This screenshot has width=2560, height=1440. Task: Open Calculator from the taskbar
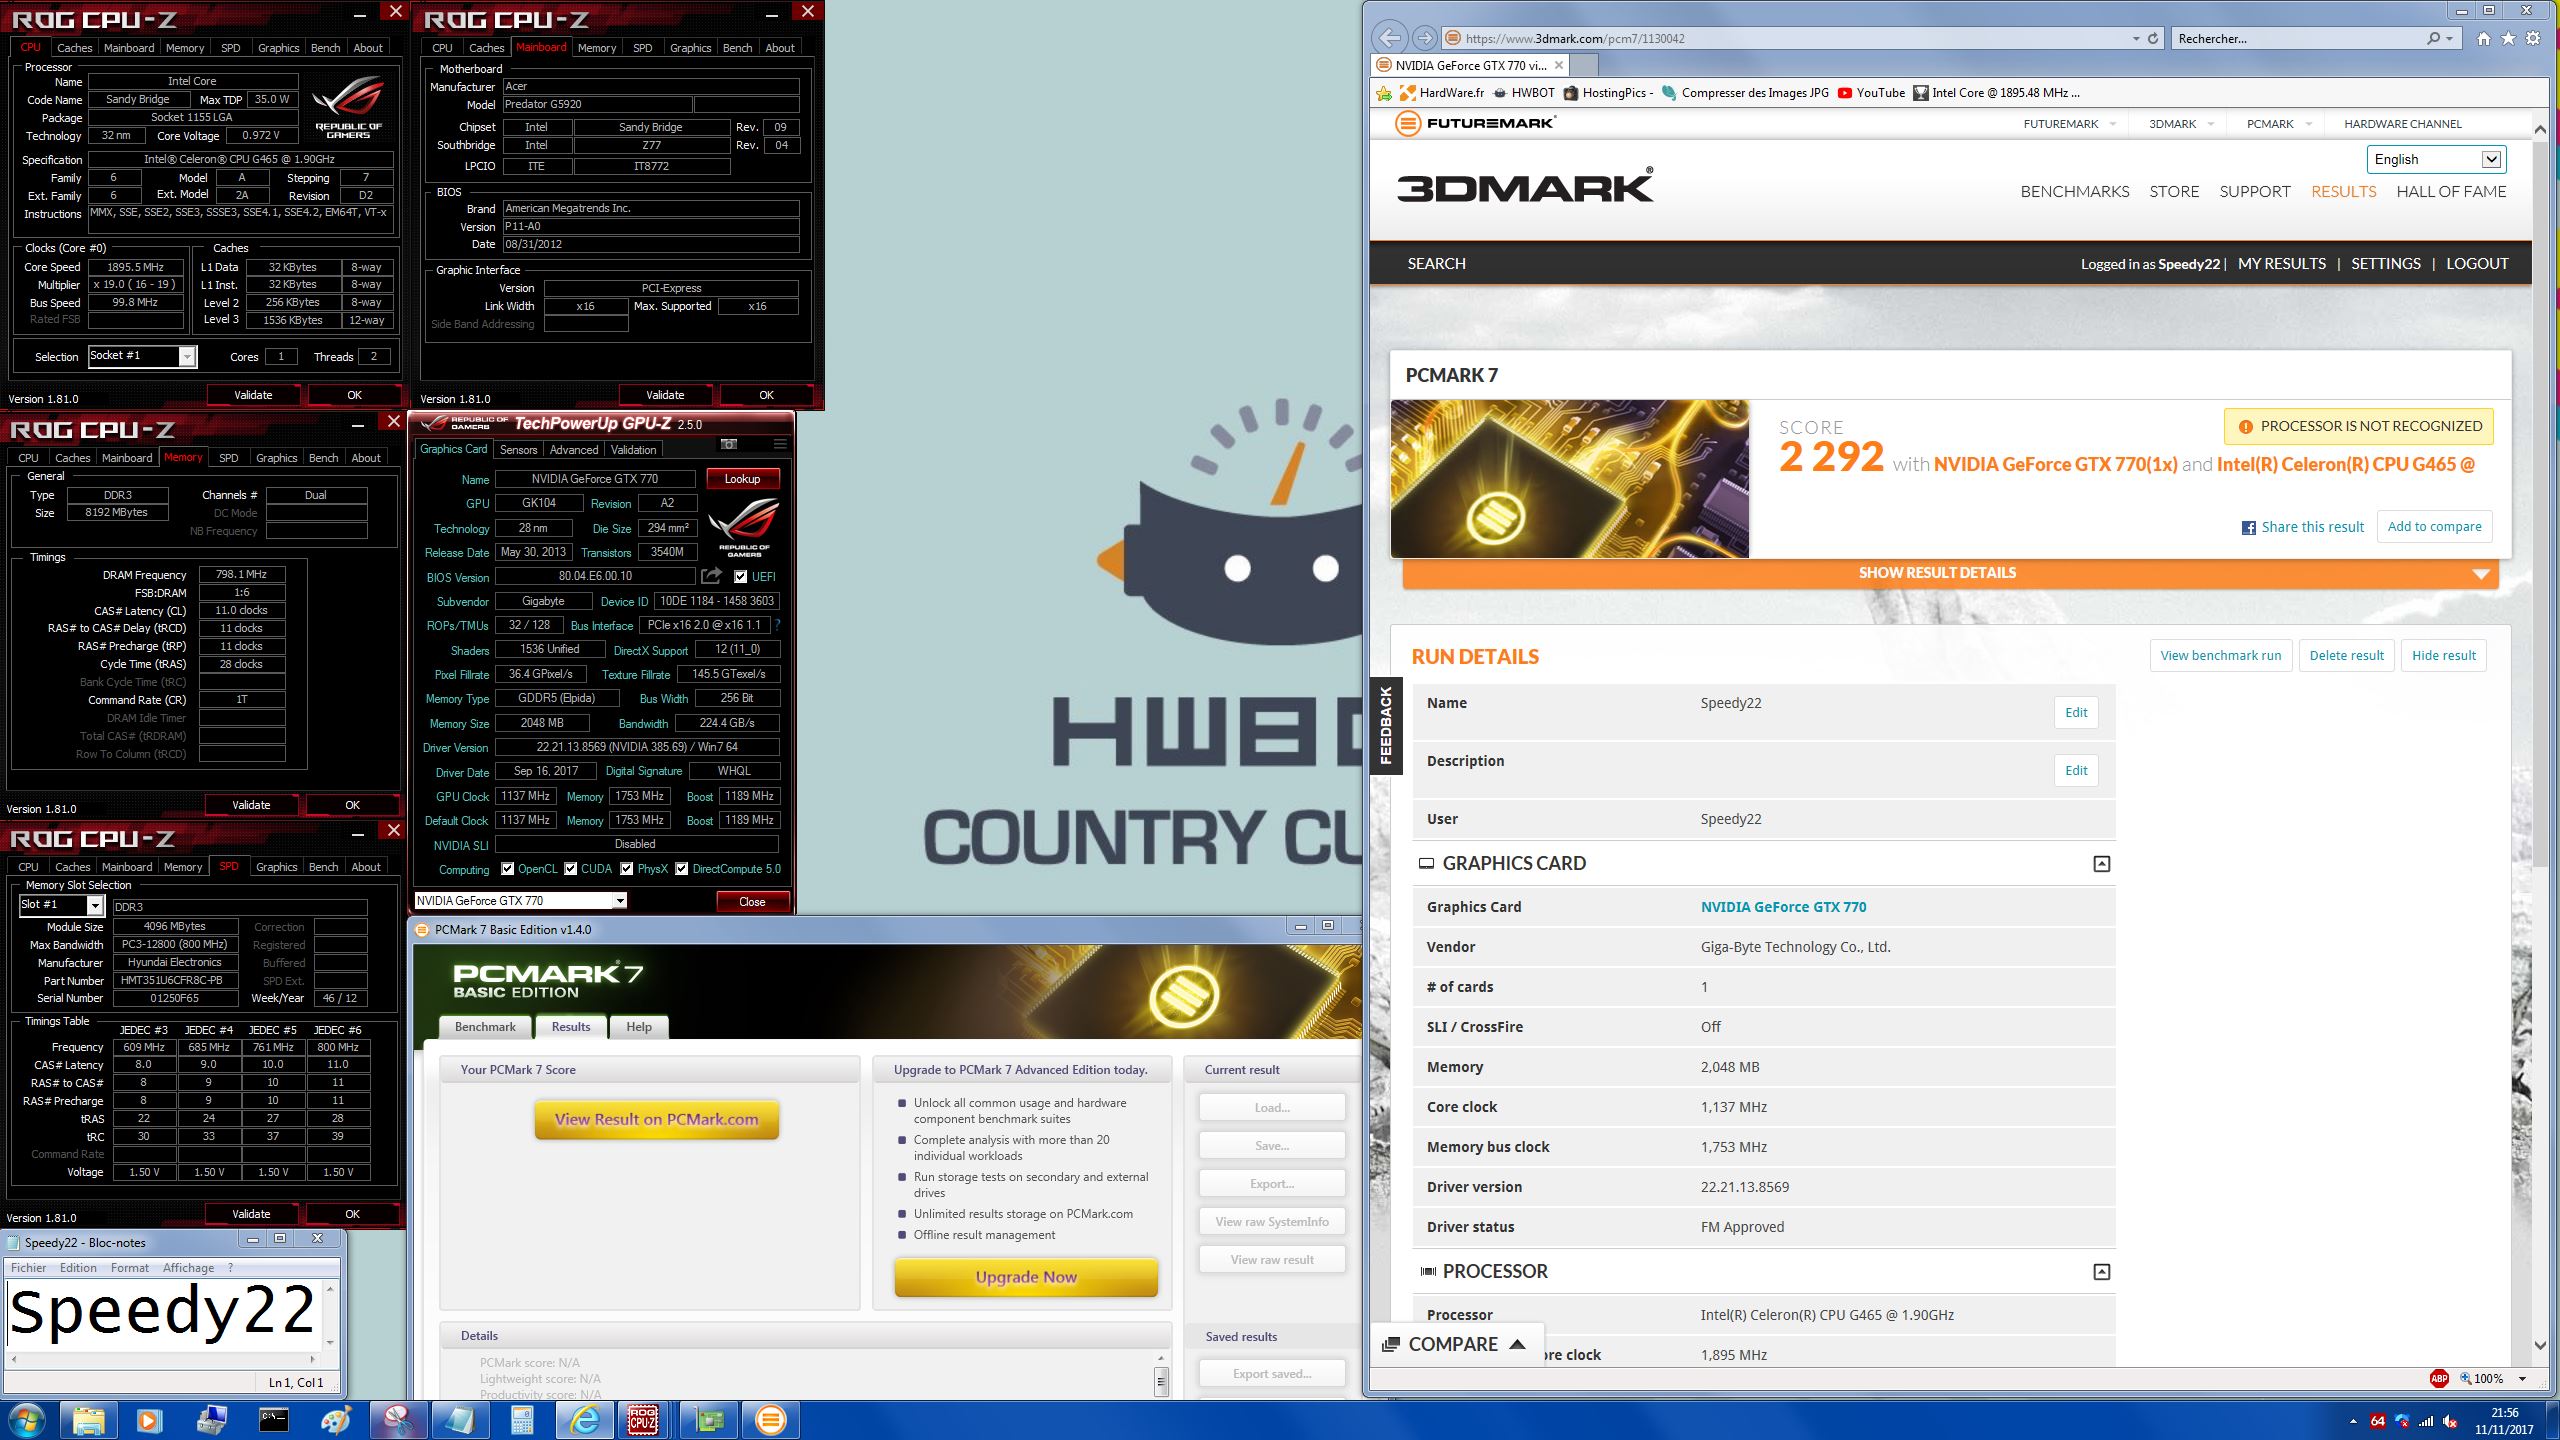(x=521, y=1419)
